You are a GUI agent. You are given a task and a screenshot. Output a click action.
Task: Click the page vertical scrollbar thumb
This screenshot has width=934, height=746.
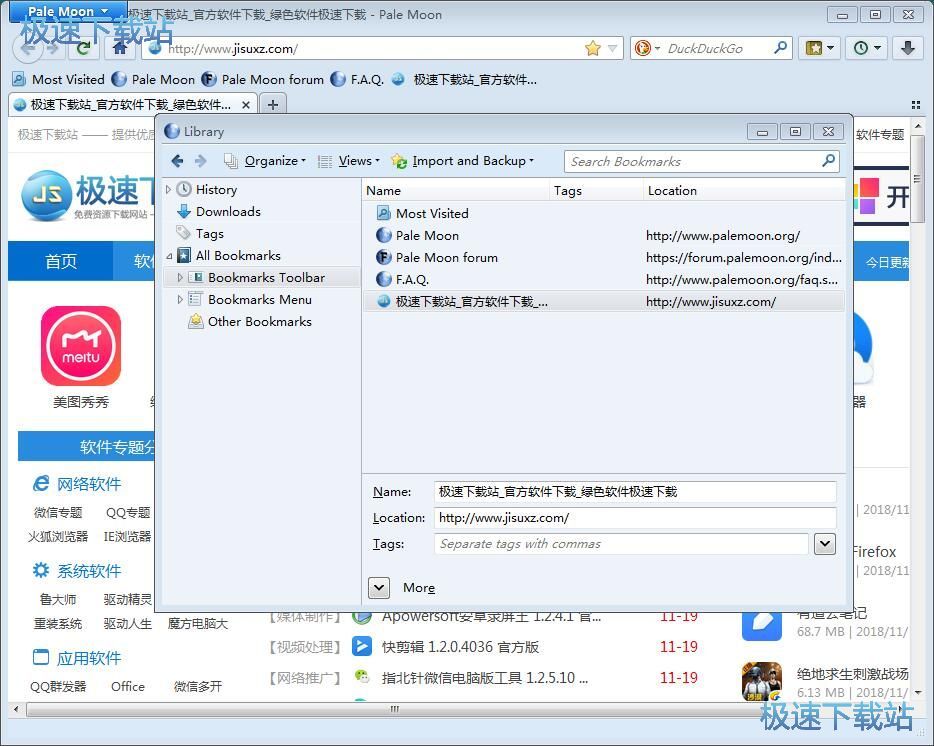tap(918, 178)
